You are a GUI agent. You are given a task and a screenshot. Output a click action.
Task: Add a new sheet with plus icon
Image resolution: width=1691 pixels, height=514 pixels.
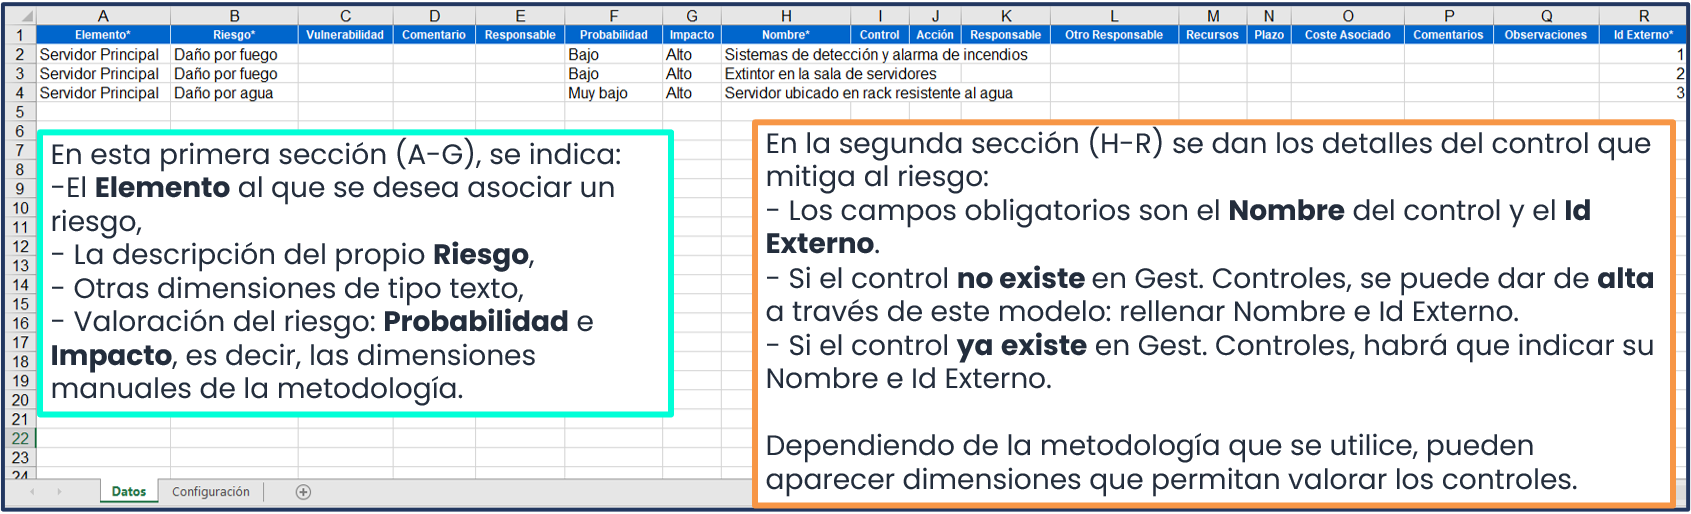303,492
